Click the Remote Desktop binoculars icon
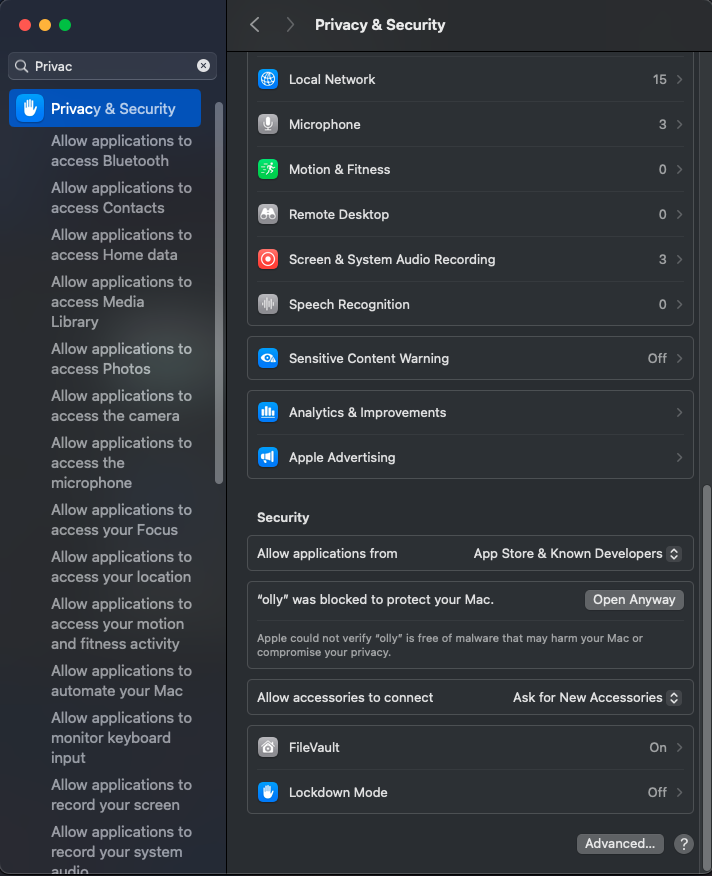The height and width of the screenshot is (876, 712). pyautogui.click(x=268, y=215)
